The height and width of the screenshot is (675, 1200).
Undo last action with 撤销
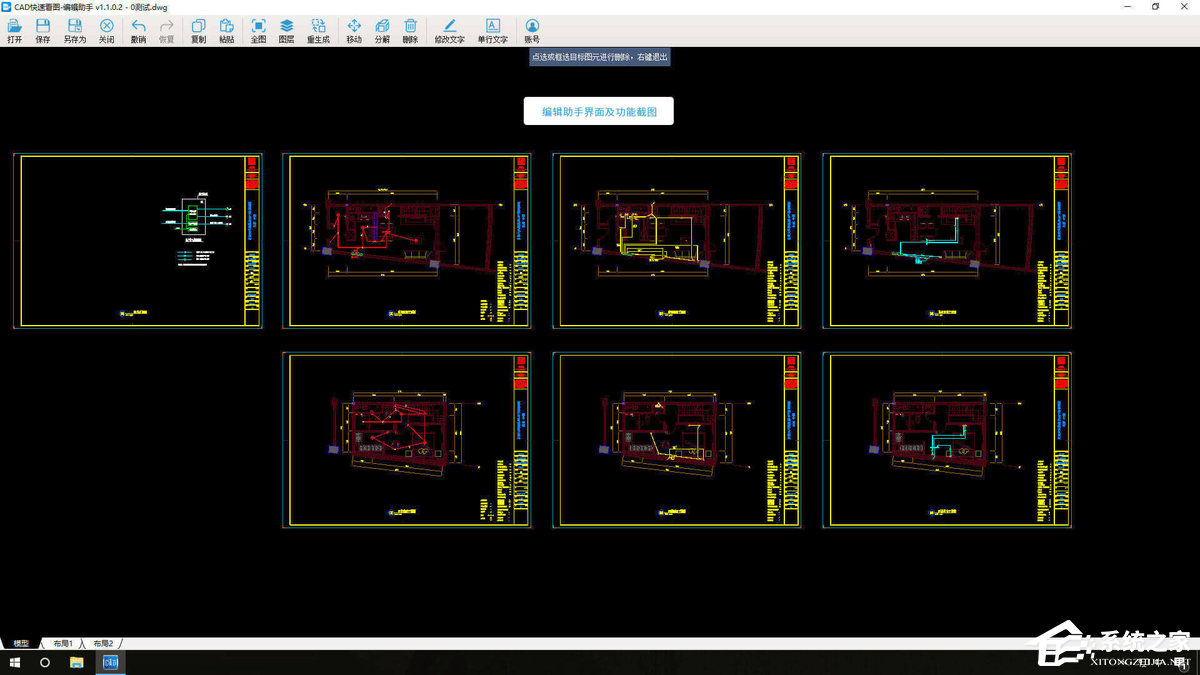pos(138,31)
